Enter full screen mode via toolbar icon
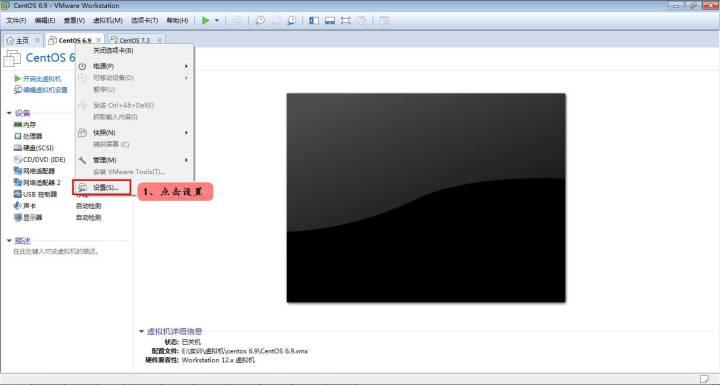Image resolution: width=720 pixels, height=385 pixels. pyautogui.click(x=345, y=20)
